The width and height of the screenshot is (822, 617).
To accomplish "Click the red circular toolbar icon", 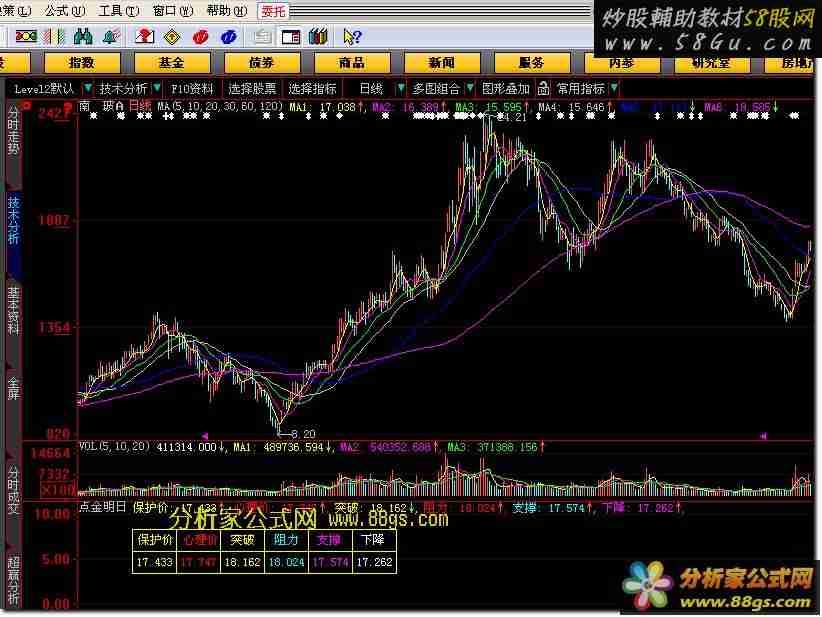I will click(x=201, y=37).
